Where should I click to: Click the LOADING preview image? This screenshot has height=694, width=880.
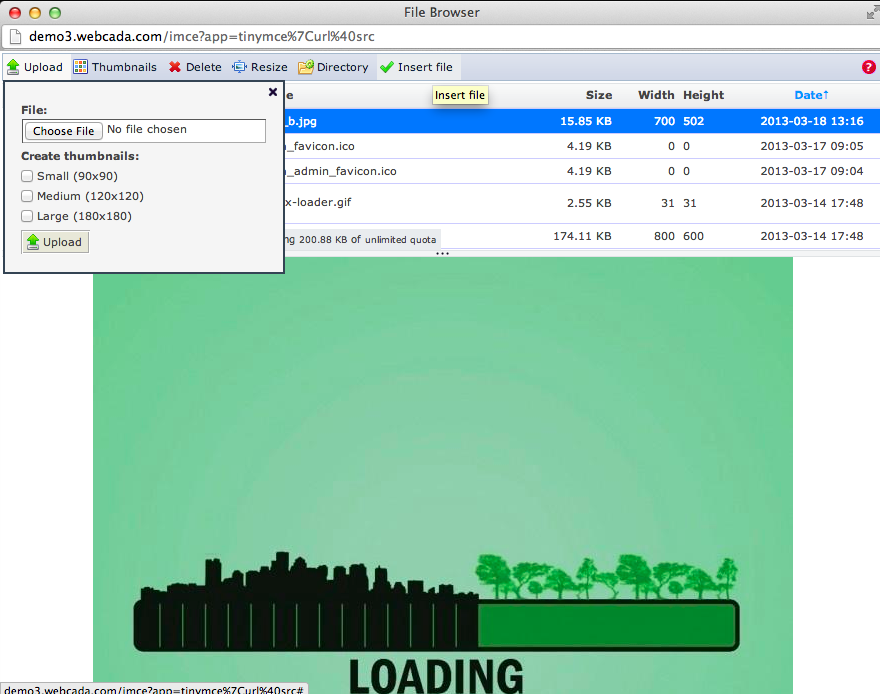coord(443,476)
